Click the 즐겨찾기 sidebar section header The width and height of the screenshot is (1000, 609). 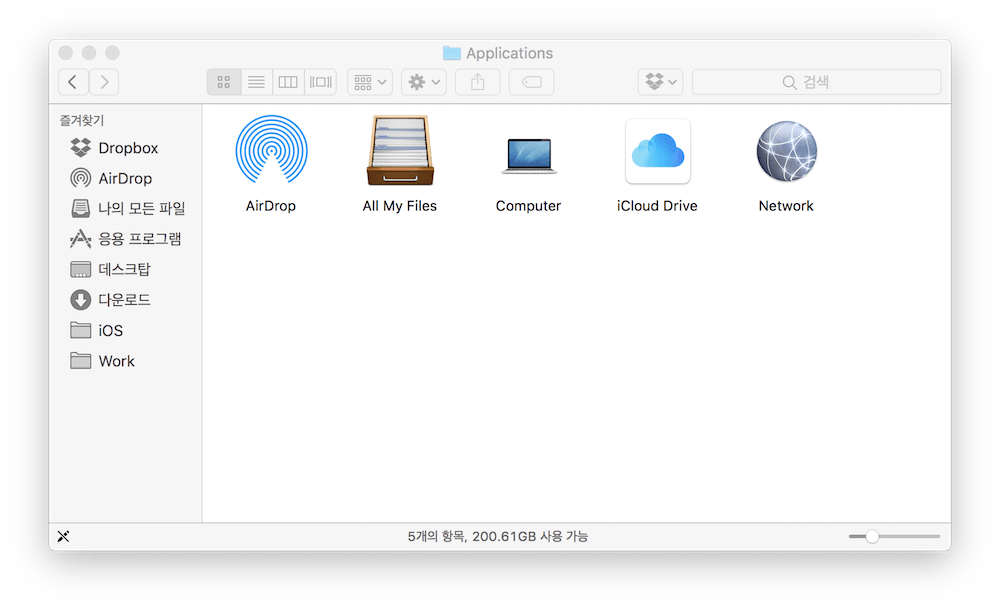(x=82, y=120)
